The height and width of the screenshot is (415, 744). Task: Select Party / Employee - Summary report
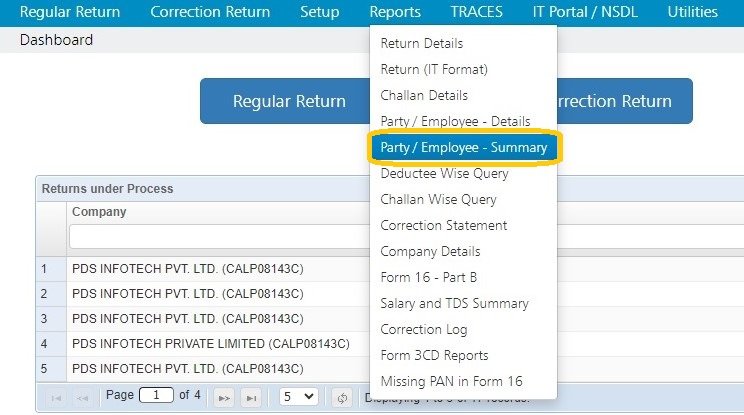tap(464, 147)
